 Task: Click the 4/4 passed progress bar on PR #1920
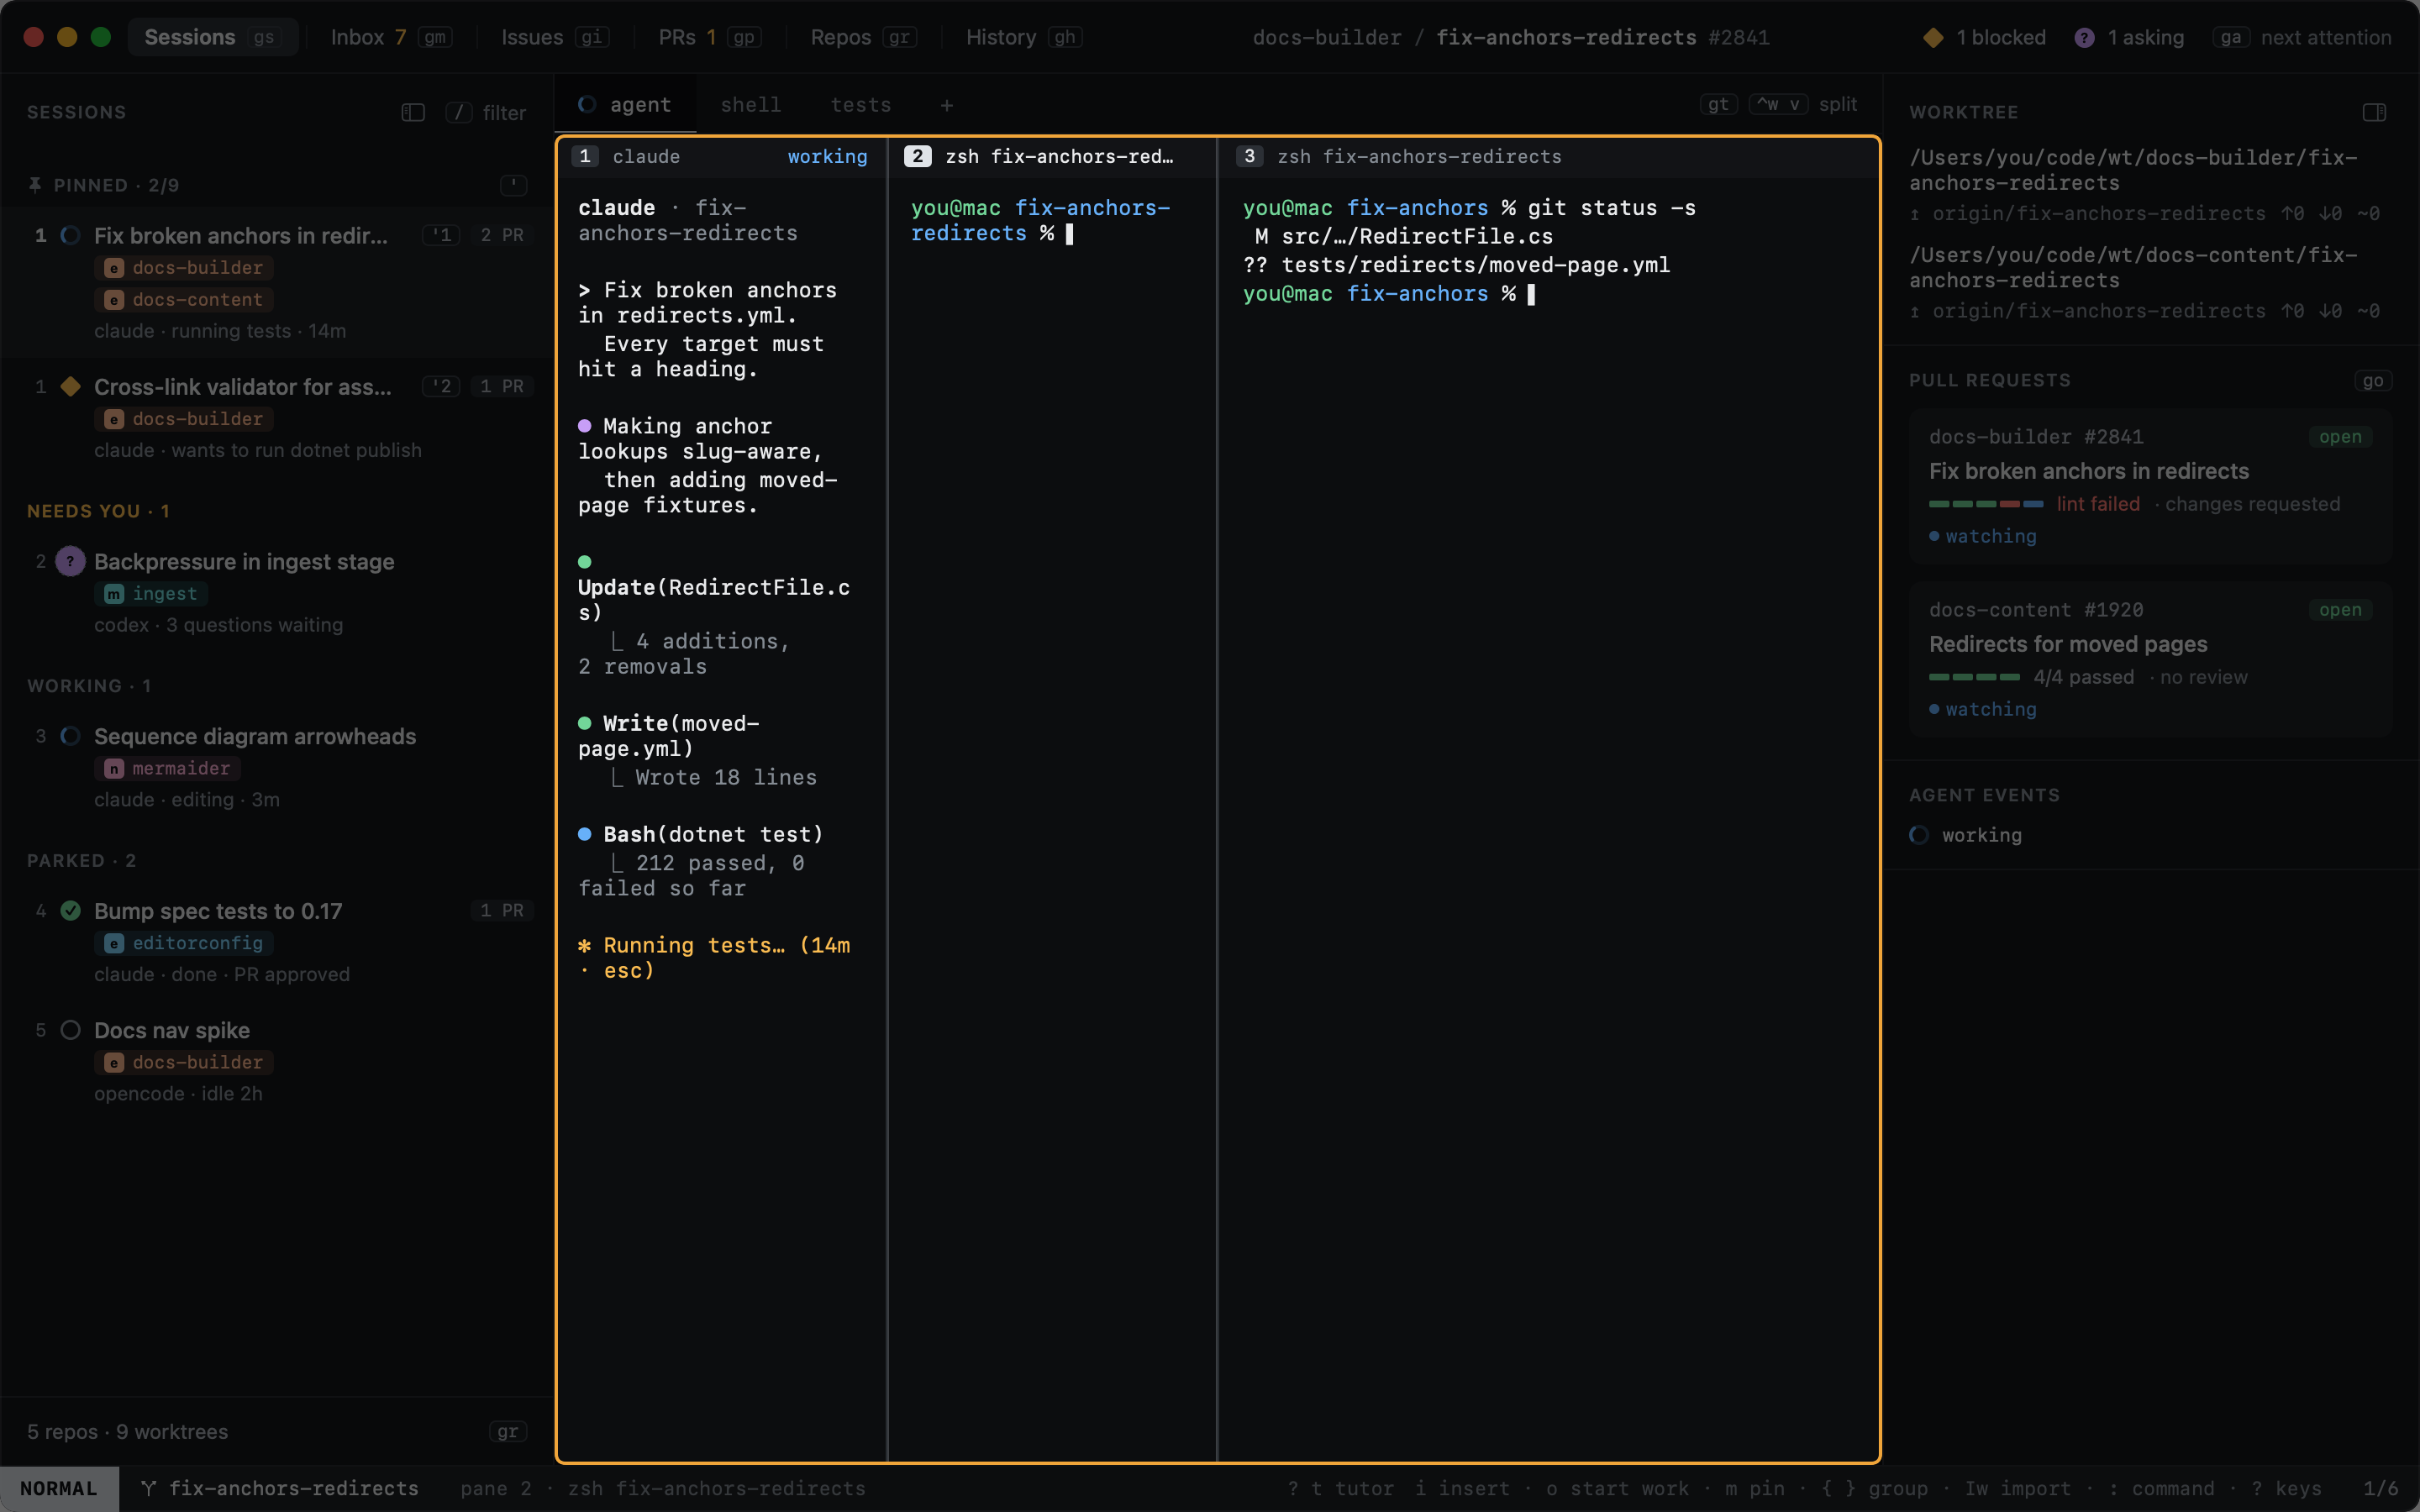[x=1973, y=677]
